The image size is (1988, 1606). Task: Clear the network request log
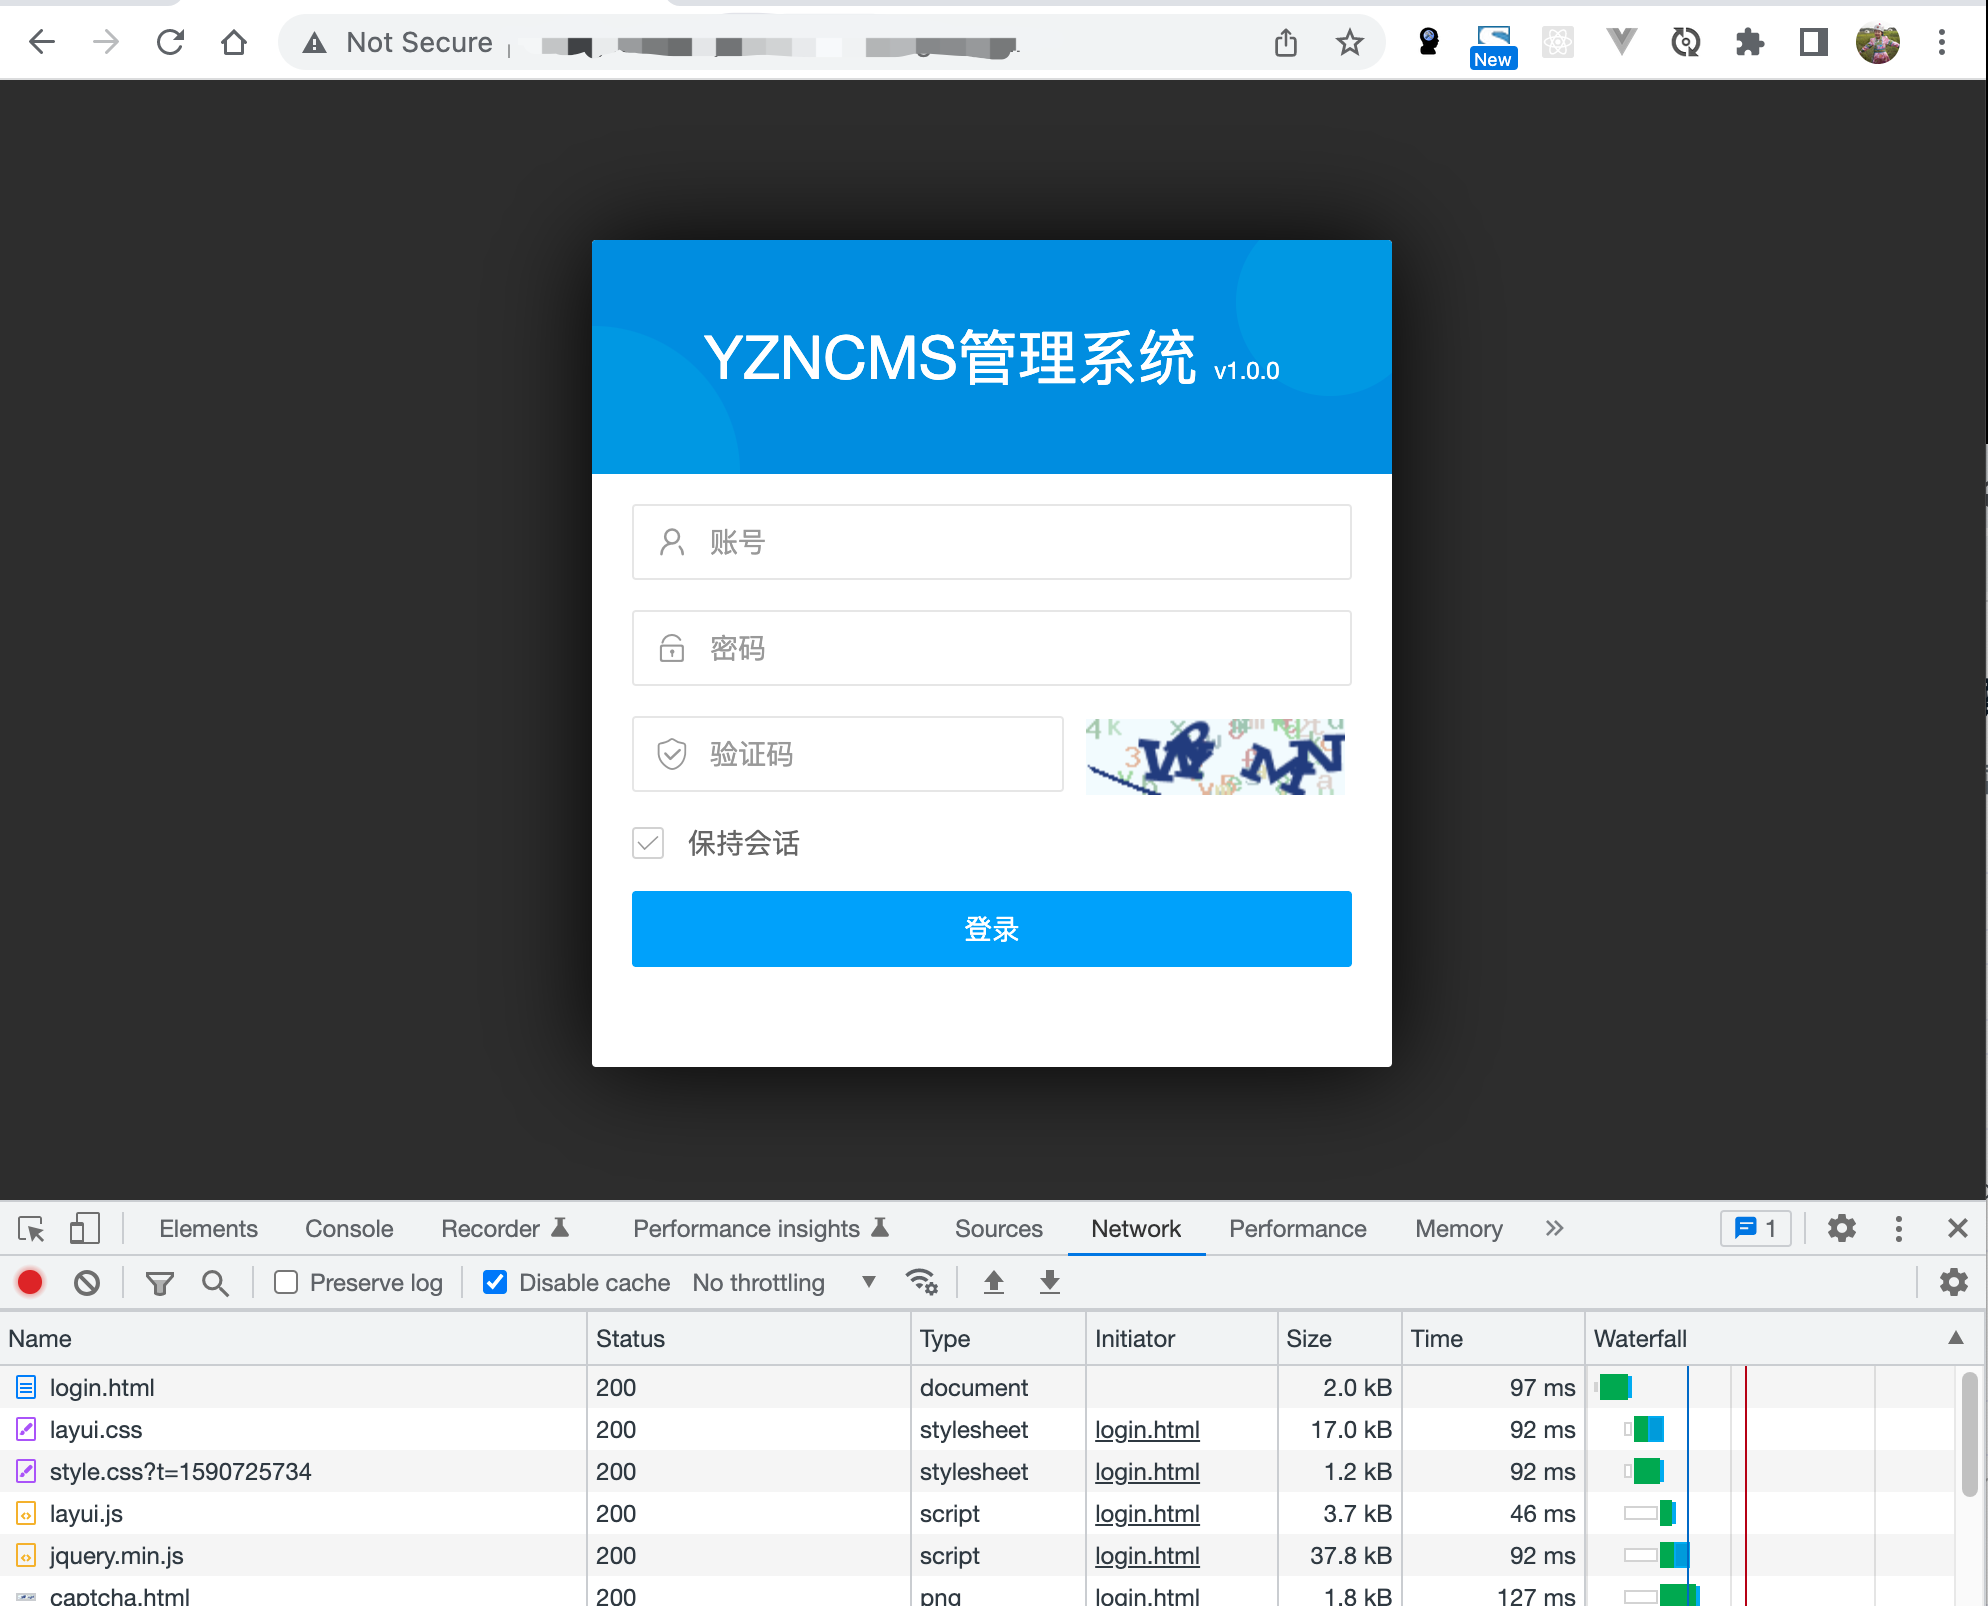pos(87,1281)
